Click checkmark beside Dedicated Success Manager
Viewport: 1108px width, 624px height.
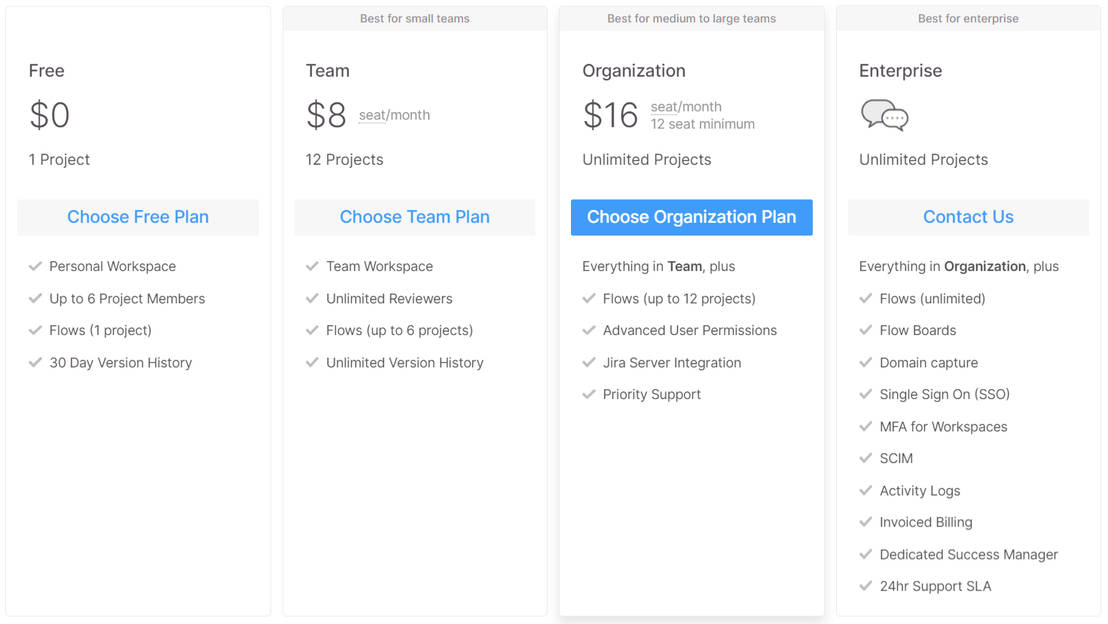tap(866, 554)
